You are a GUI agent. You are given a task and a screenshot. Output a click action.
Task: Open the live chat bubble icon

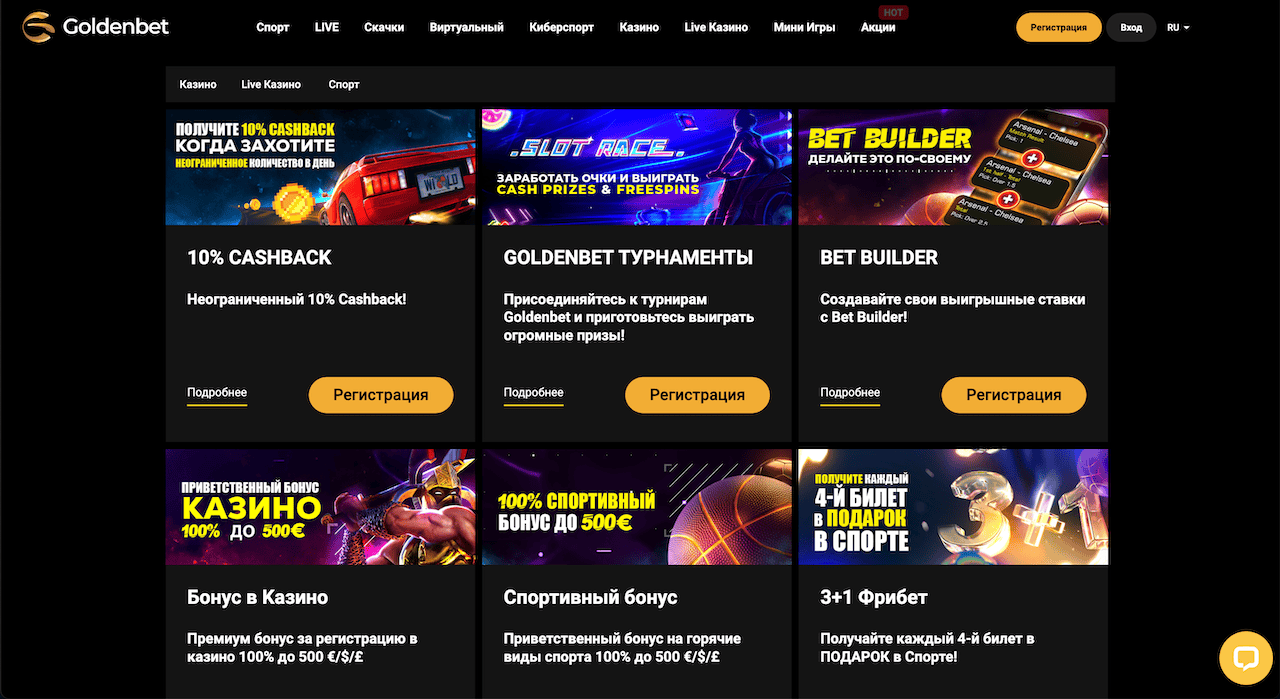coord(1245,658)
